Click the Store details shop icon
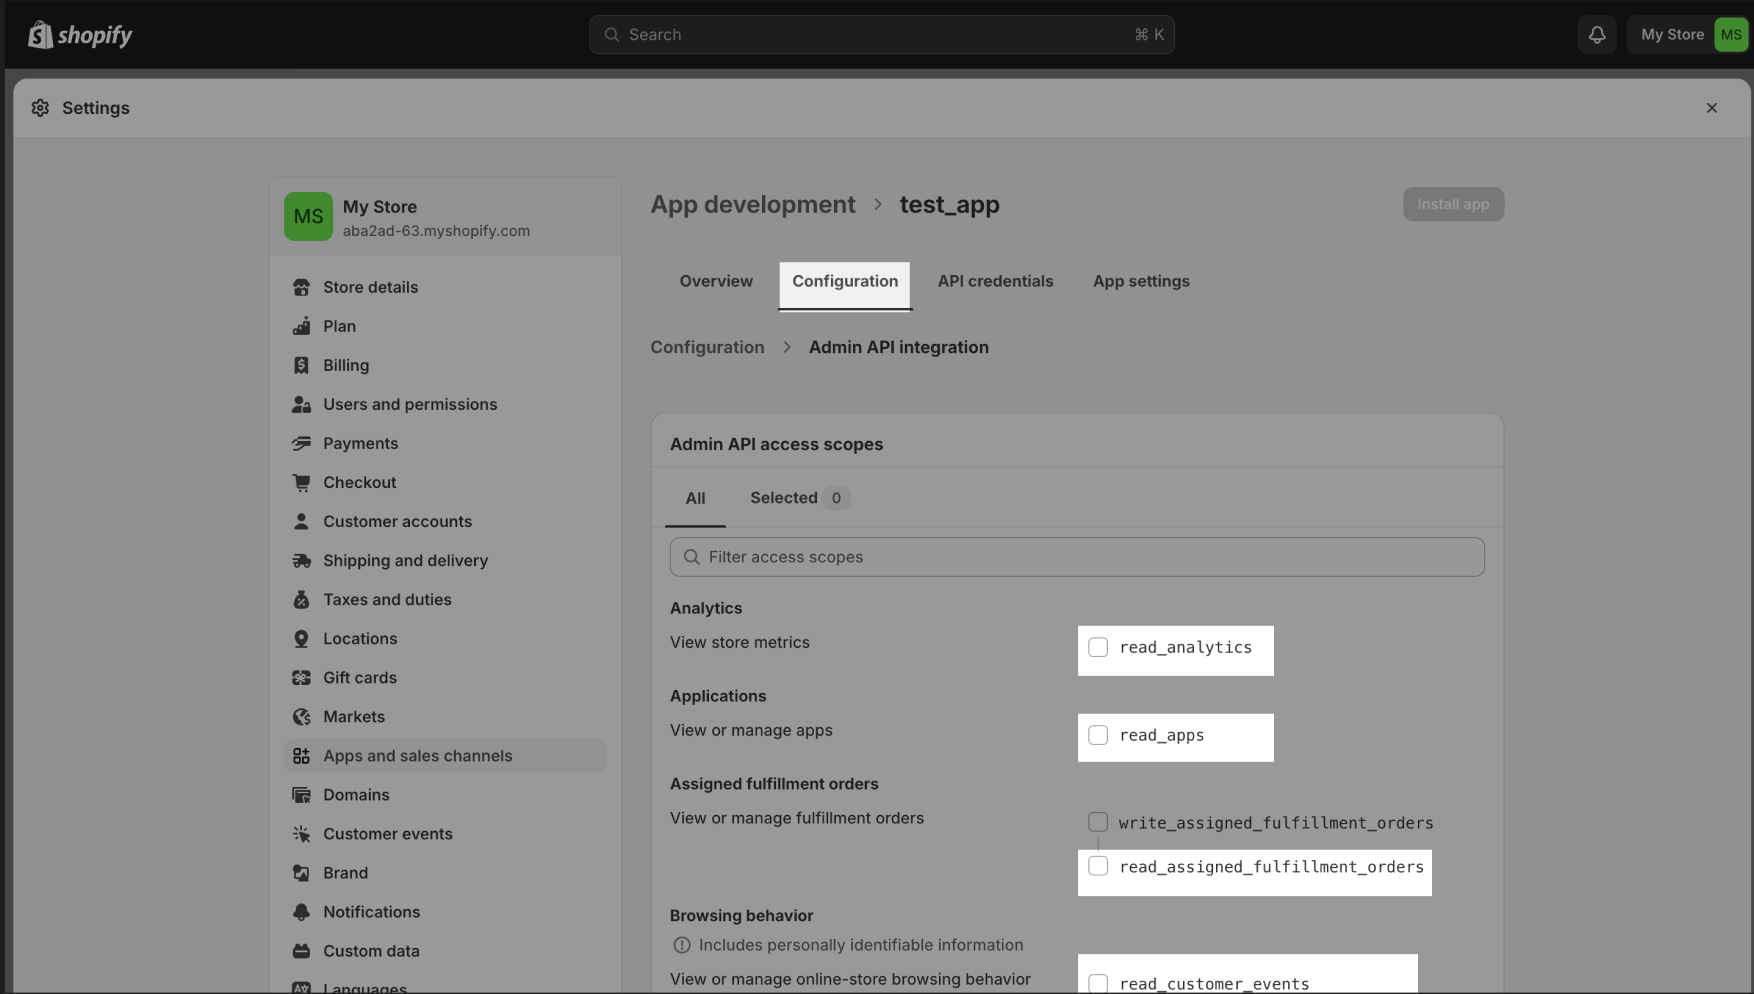This screenshot has width=1754, height=994. point(301,287)
